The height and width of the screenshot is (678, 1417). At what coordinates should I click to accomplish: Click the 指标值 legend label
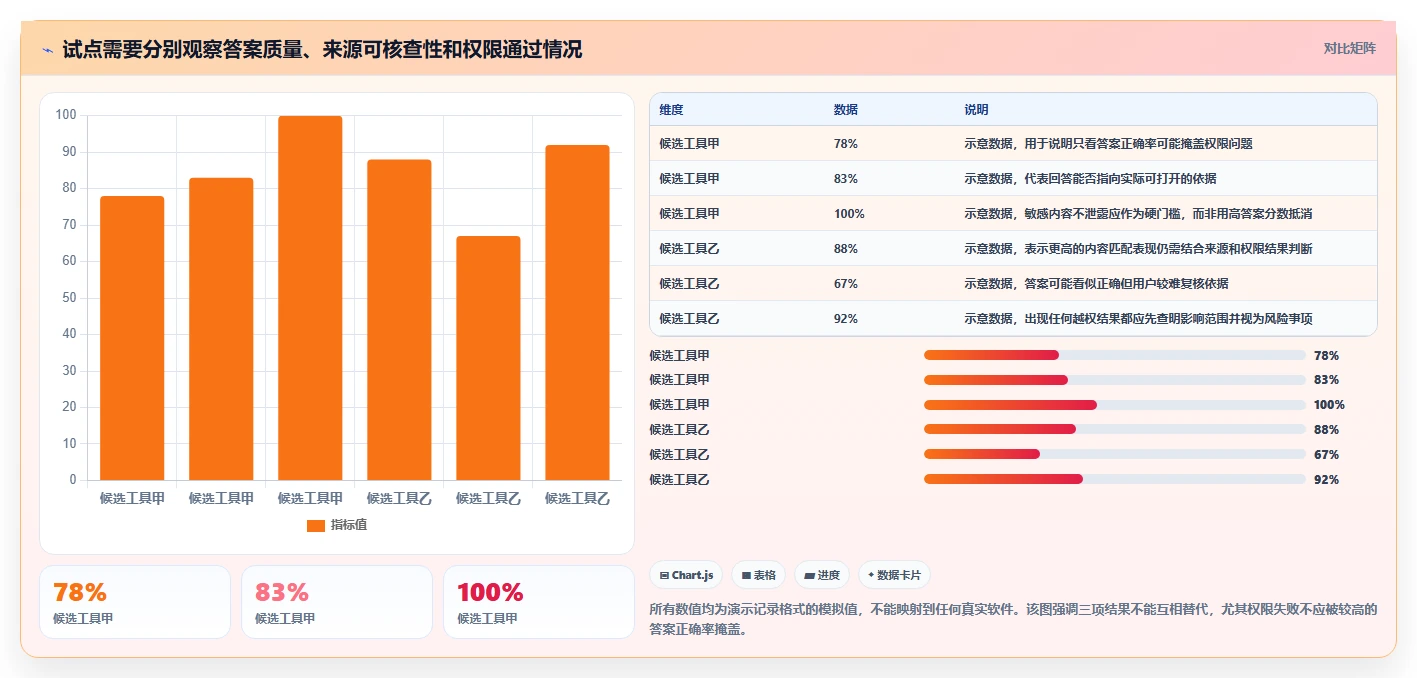click(349, 525)
